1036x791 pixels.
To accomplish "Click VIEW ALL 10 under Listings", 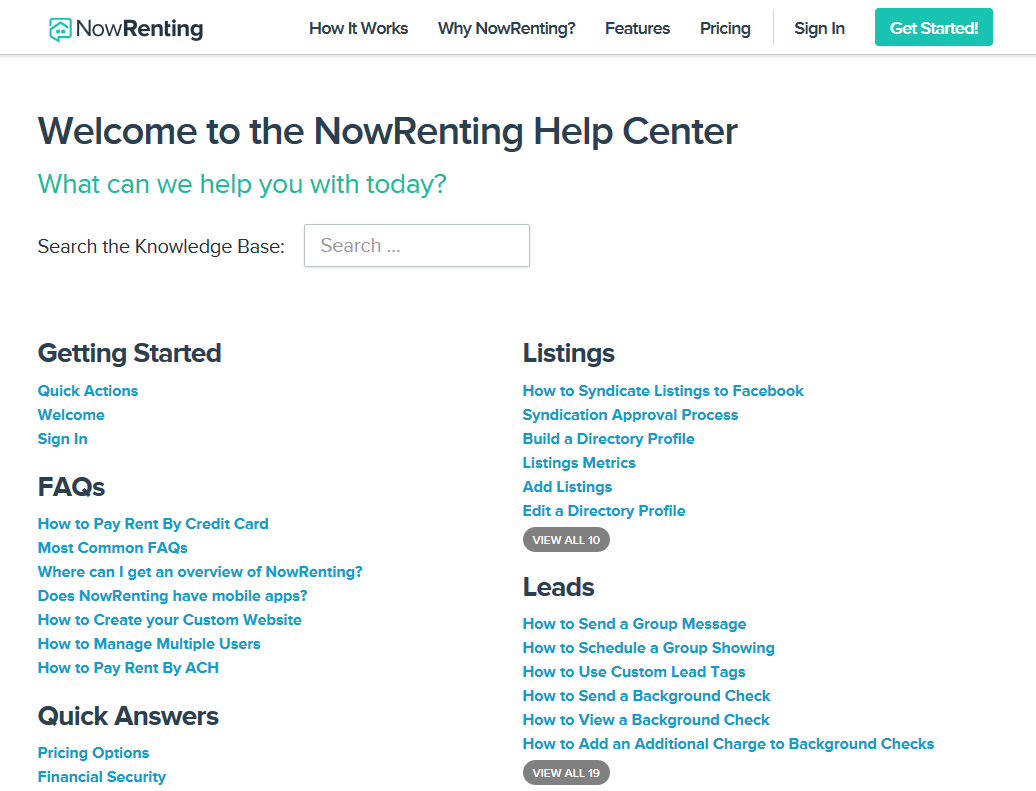I will click(566, 539).
